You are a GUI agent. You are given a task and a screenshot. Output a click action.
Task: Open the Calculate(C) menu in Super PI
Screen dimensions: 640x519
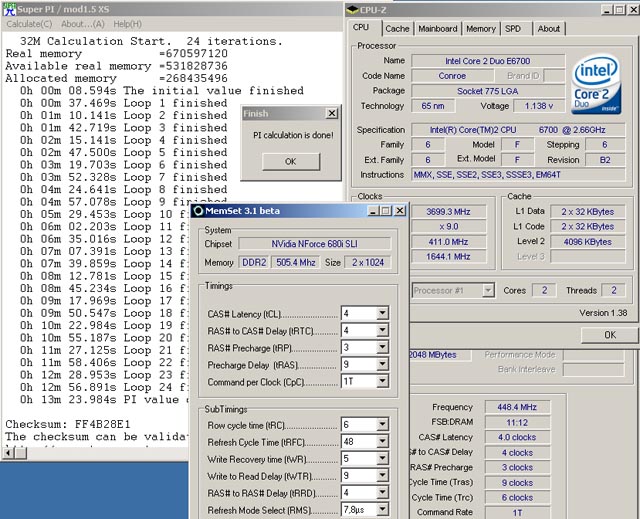tap(29, 24)
